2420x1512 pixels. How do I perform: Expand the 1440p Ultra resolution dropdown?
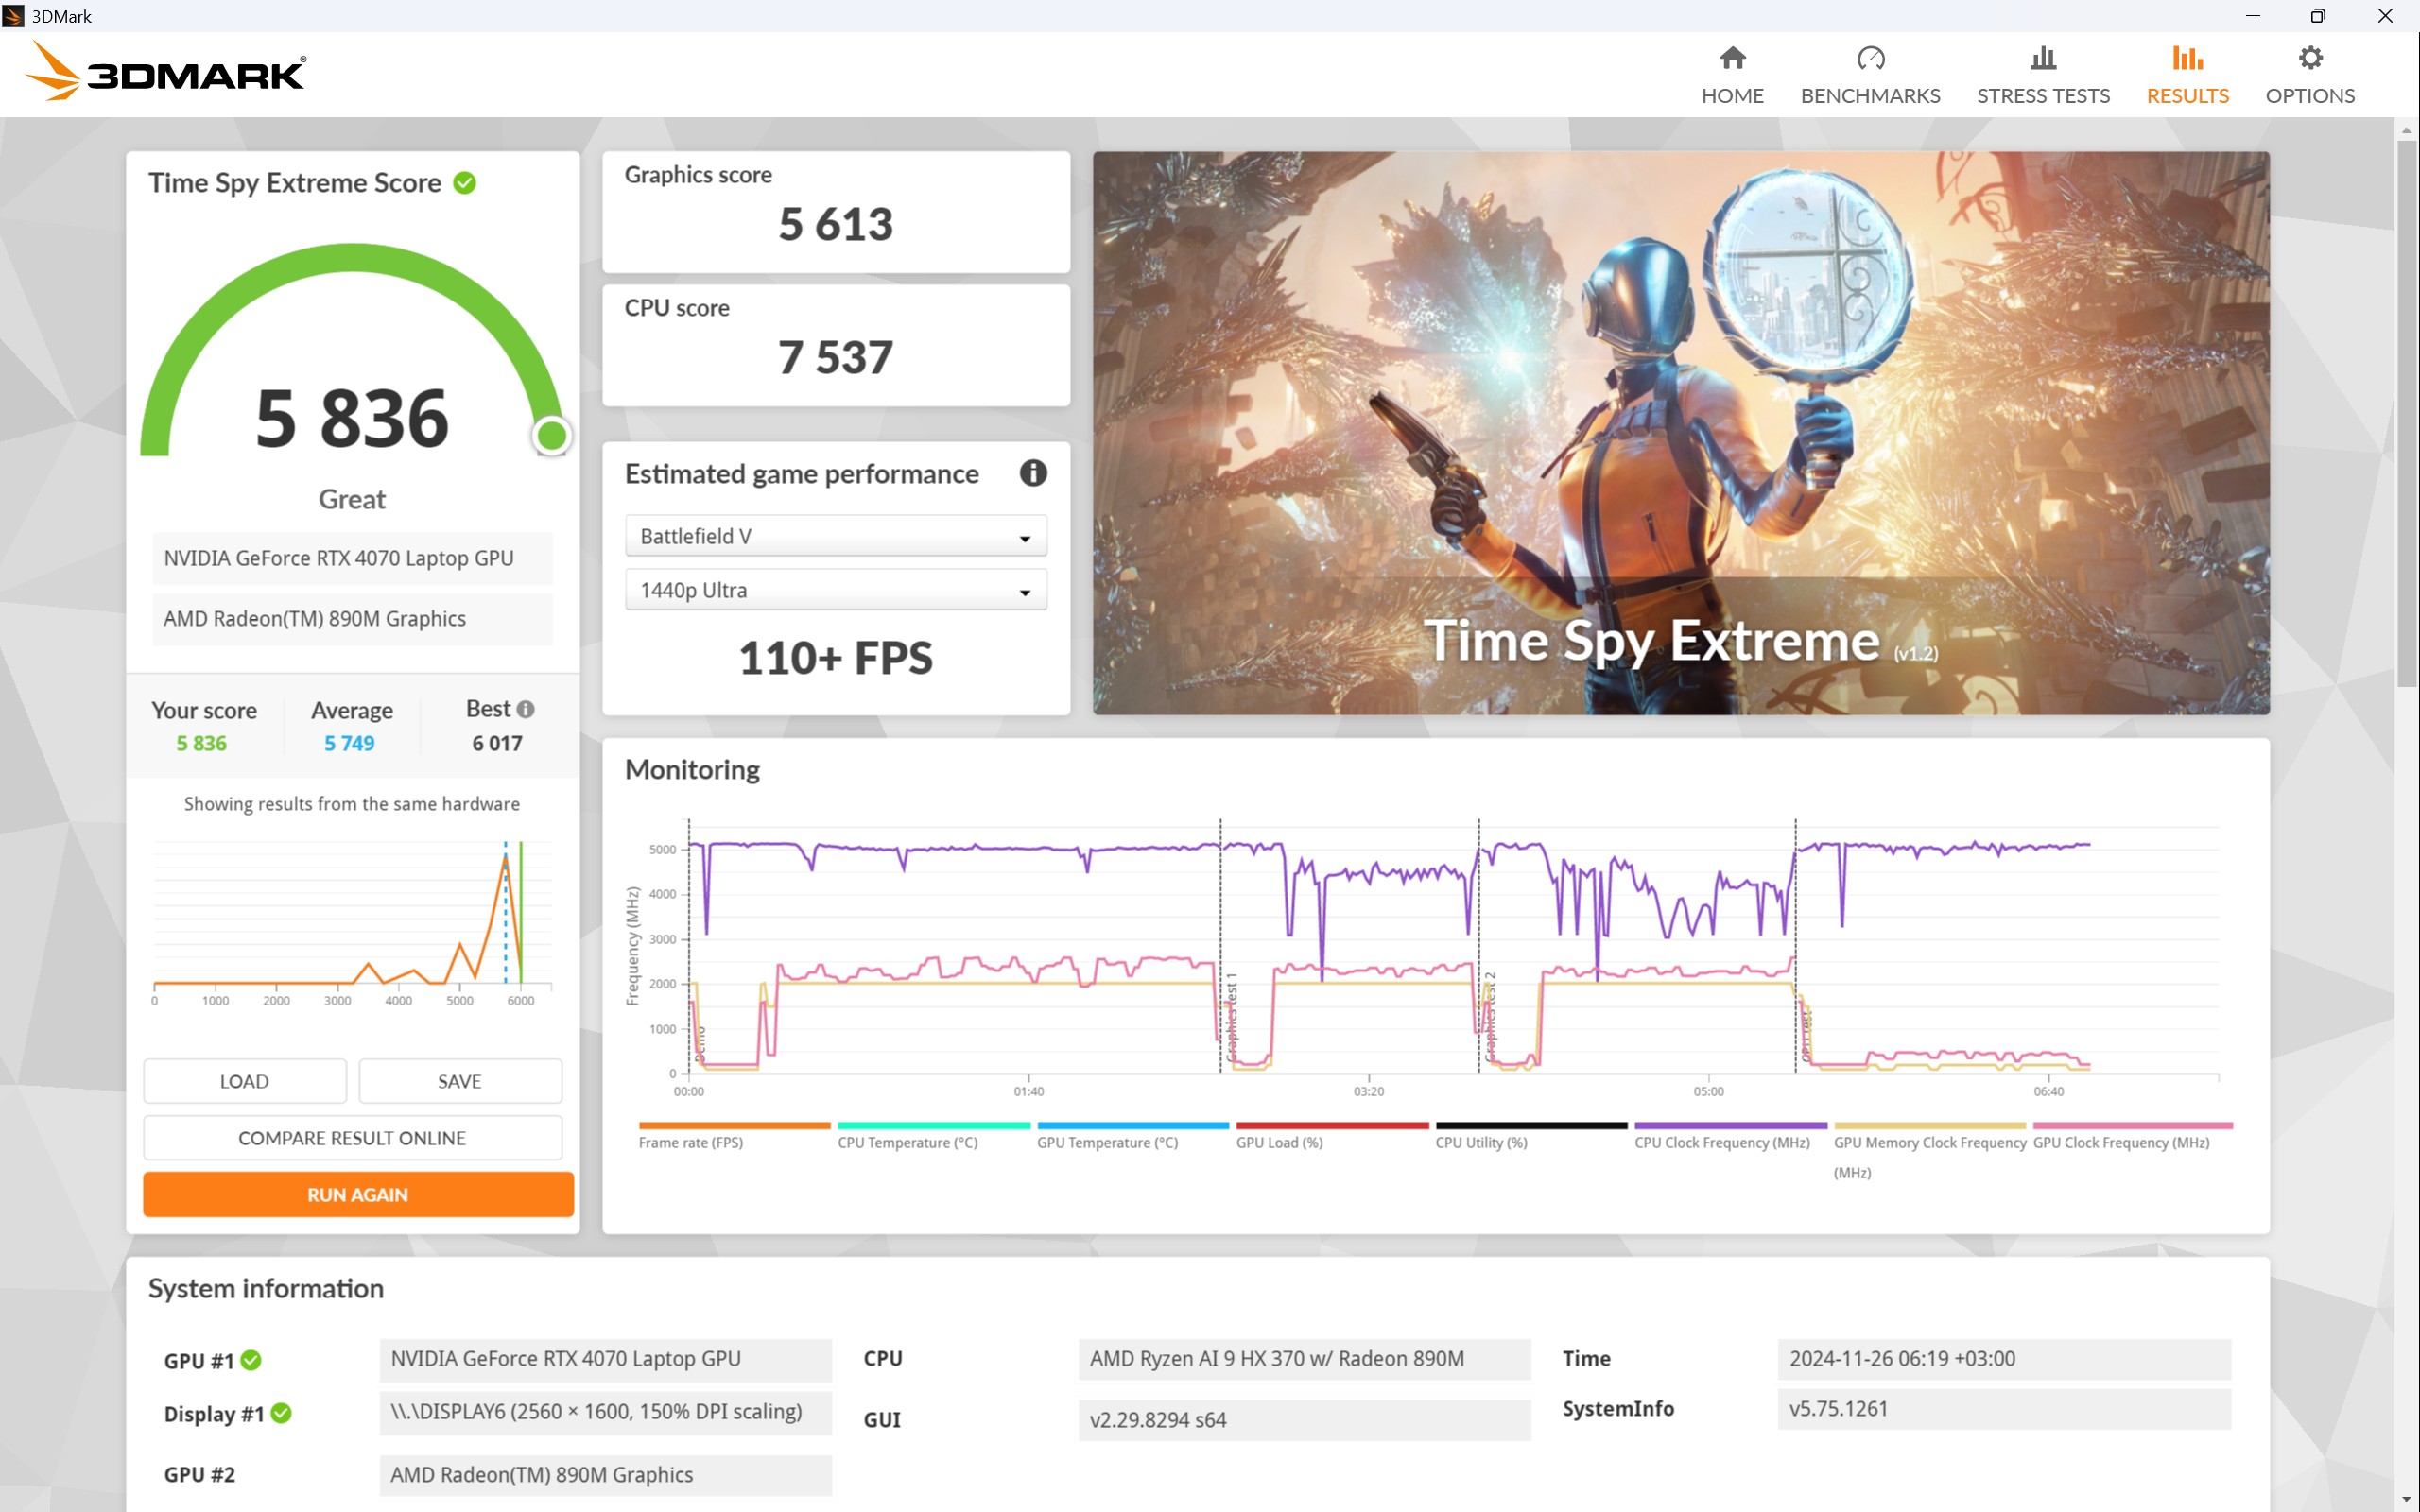[x=835, y=590]
